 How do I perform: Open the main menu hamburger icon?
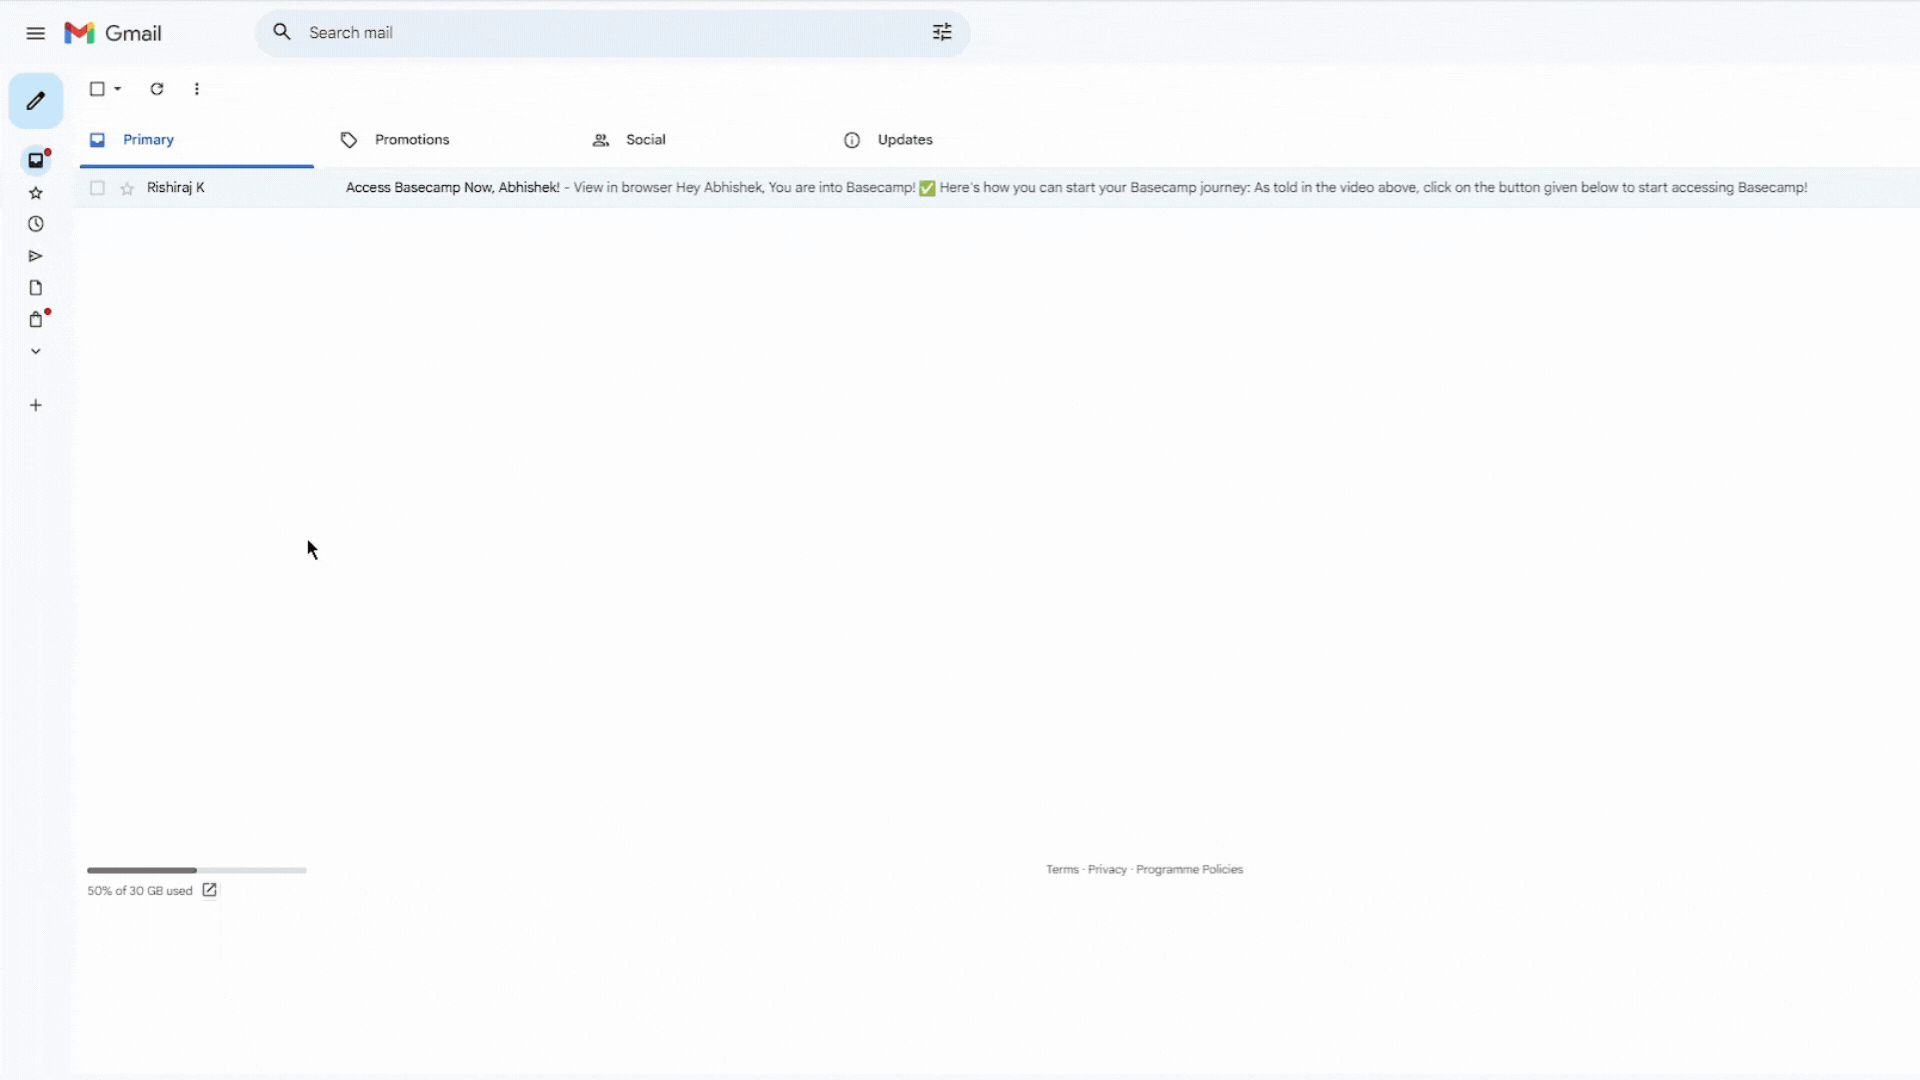[36, 33]
